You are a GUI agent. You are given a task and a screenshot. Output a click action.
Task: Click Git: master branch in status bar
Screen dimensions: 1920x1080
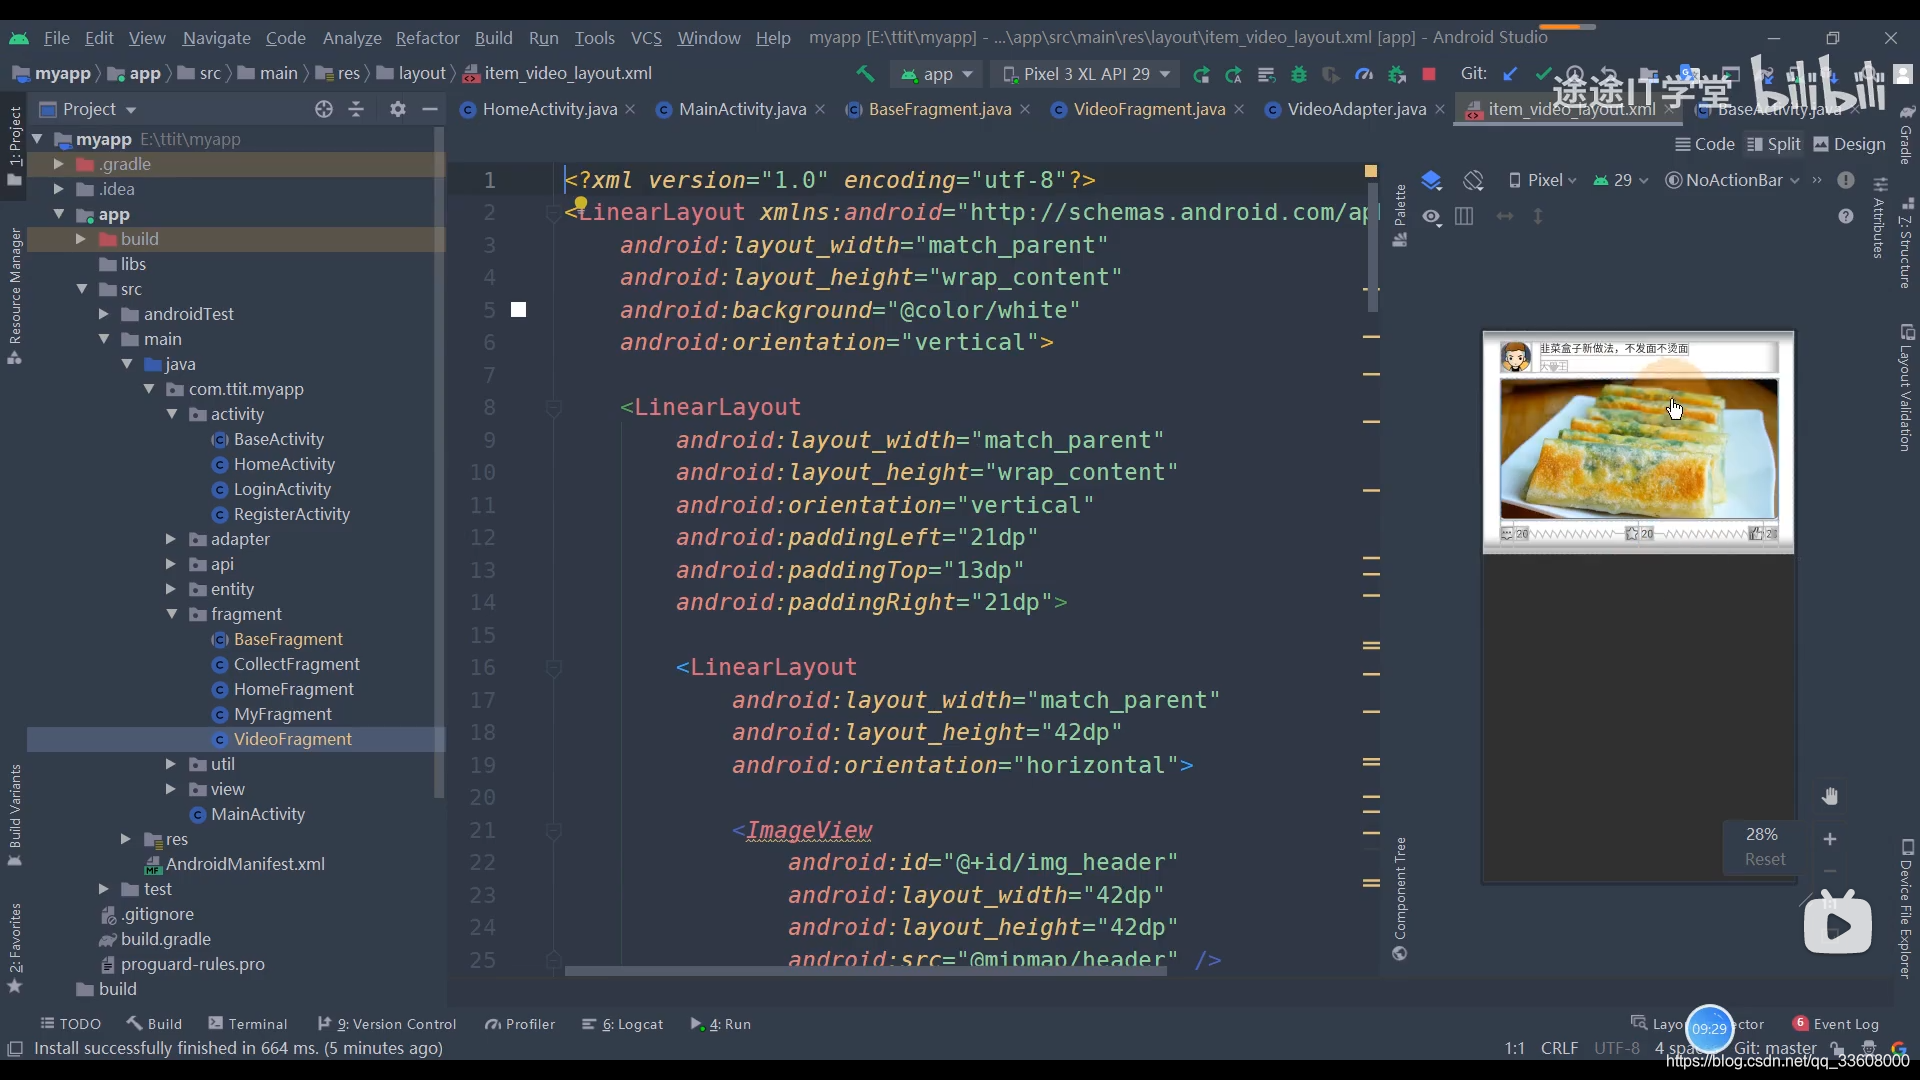(x=1775, y=1048)
